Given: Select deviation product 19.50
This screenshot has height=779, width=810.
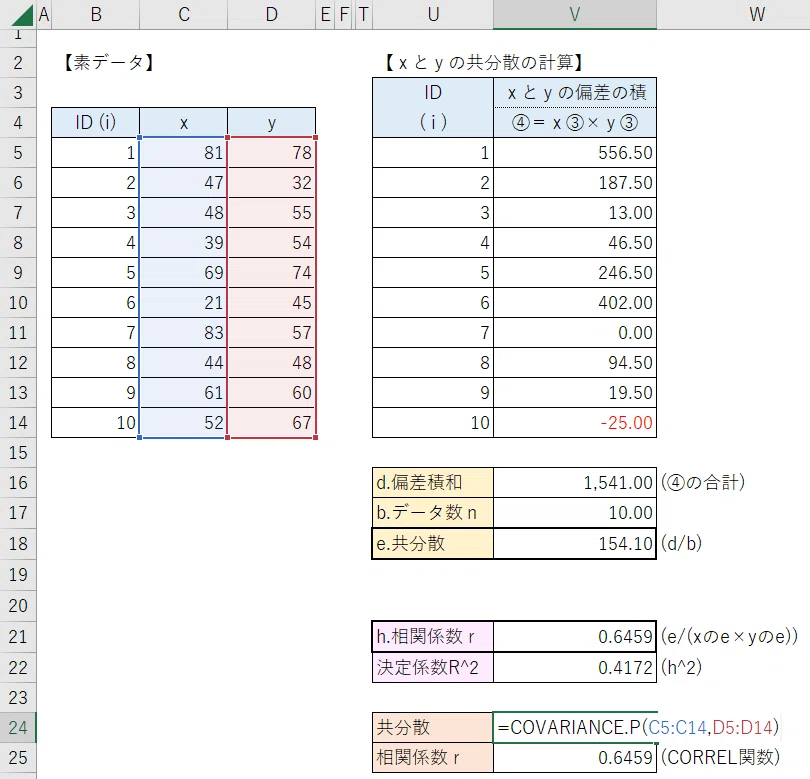Looking at the screenshot, I should 575,392.
